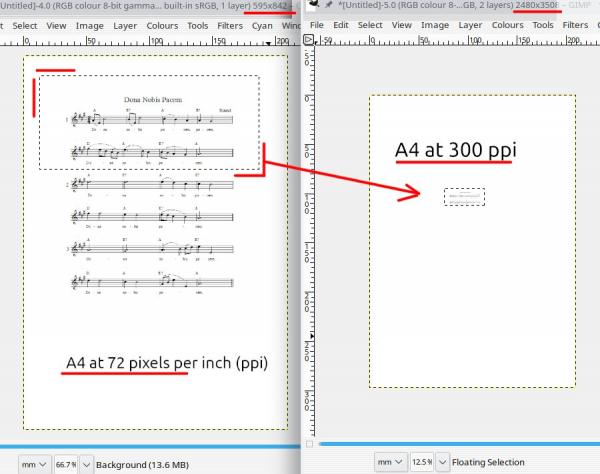The image size is (600, 474).
Task: Click the horizontal scrollbar in left window
Action: [x=150, y=446]
